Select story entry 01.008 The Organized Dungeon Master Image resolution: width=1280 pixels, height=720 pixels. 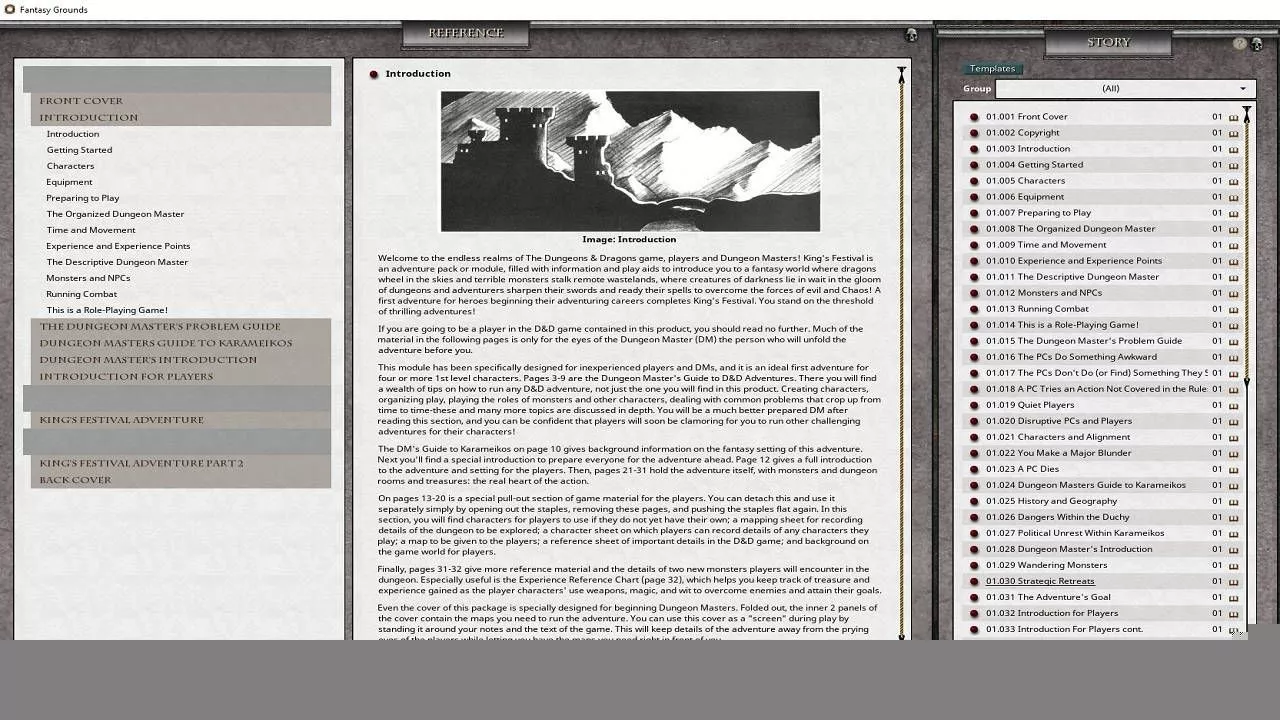click(1070, 229)
